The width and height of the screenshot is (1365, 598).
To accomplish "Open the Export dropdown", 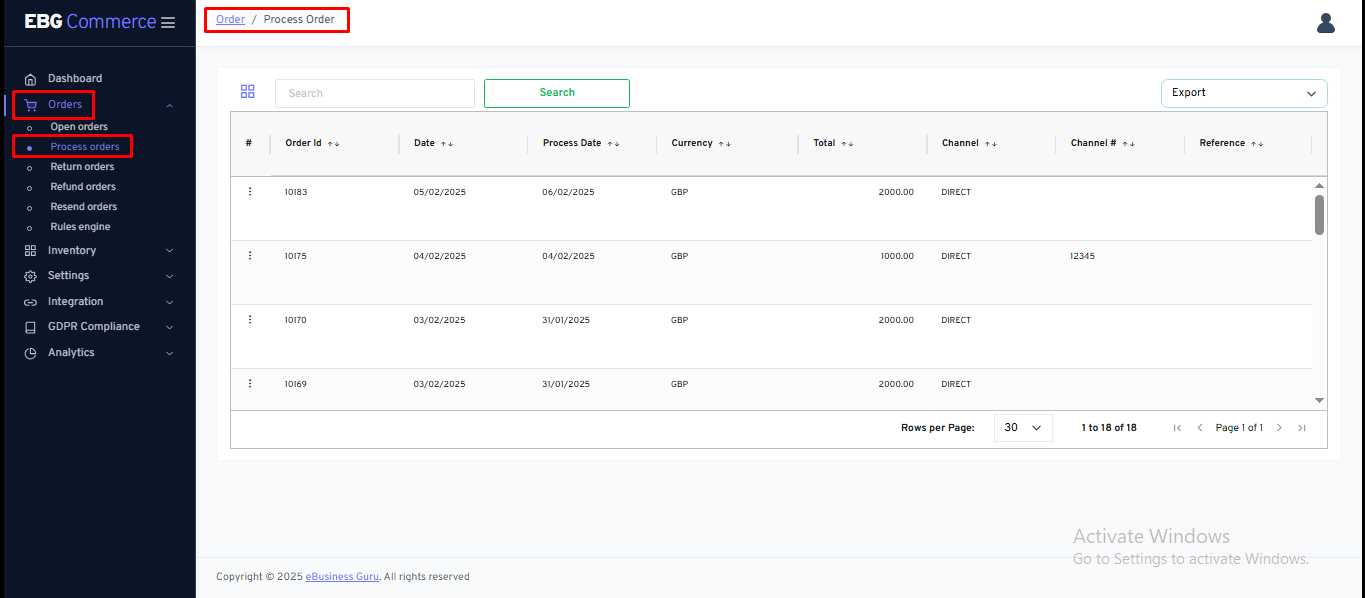I will coord(1243,93).
